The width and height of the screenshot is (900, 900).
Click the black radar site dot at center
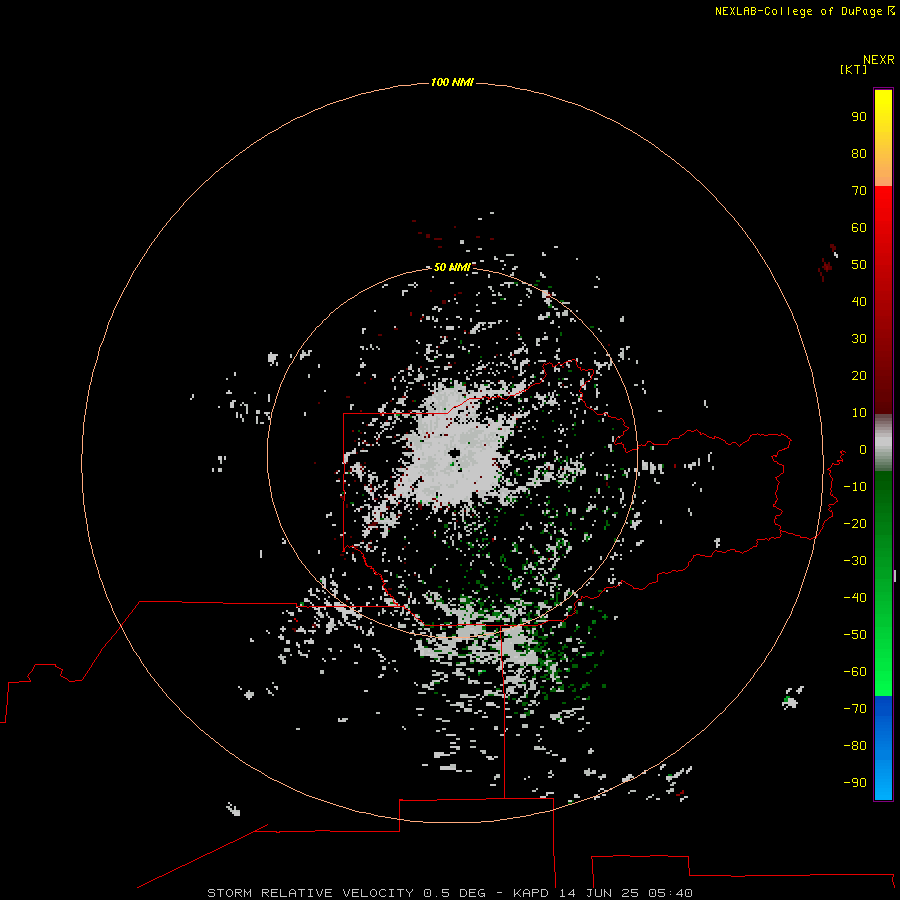(x=455, y=453)
